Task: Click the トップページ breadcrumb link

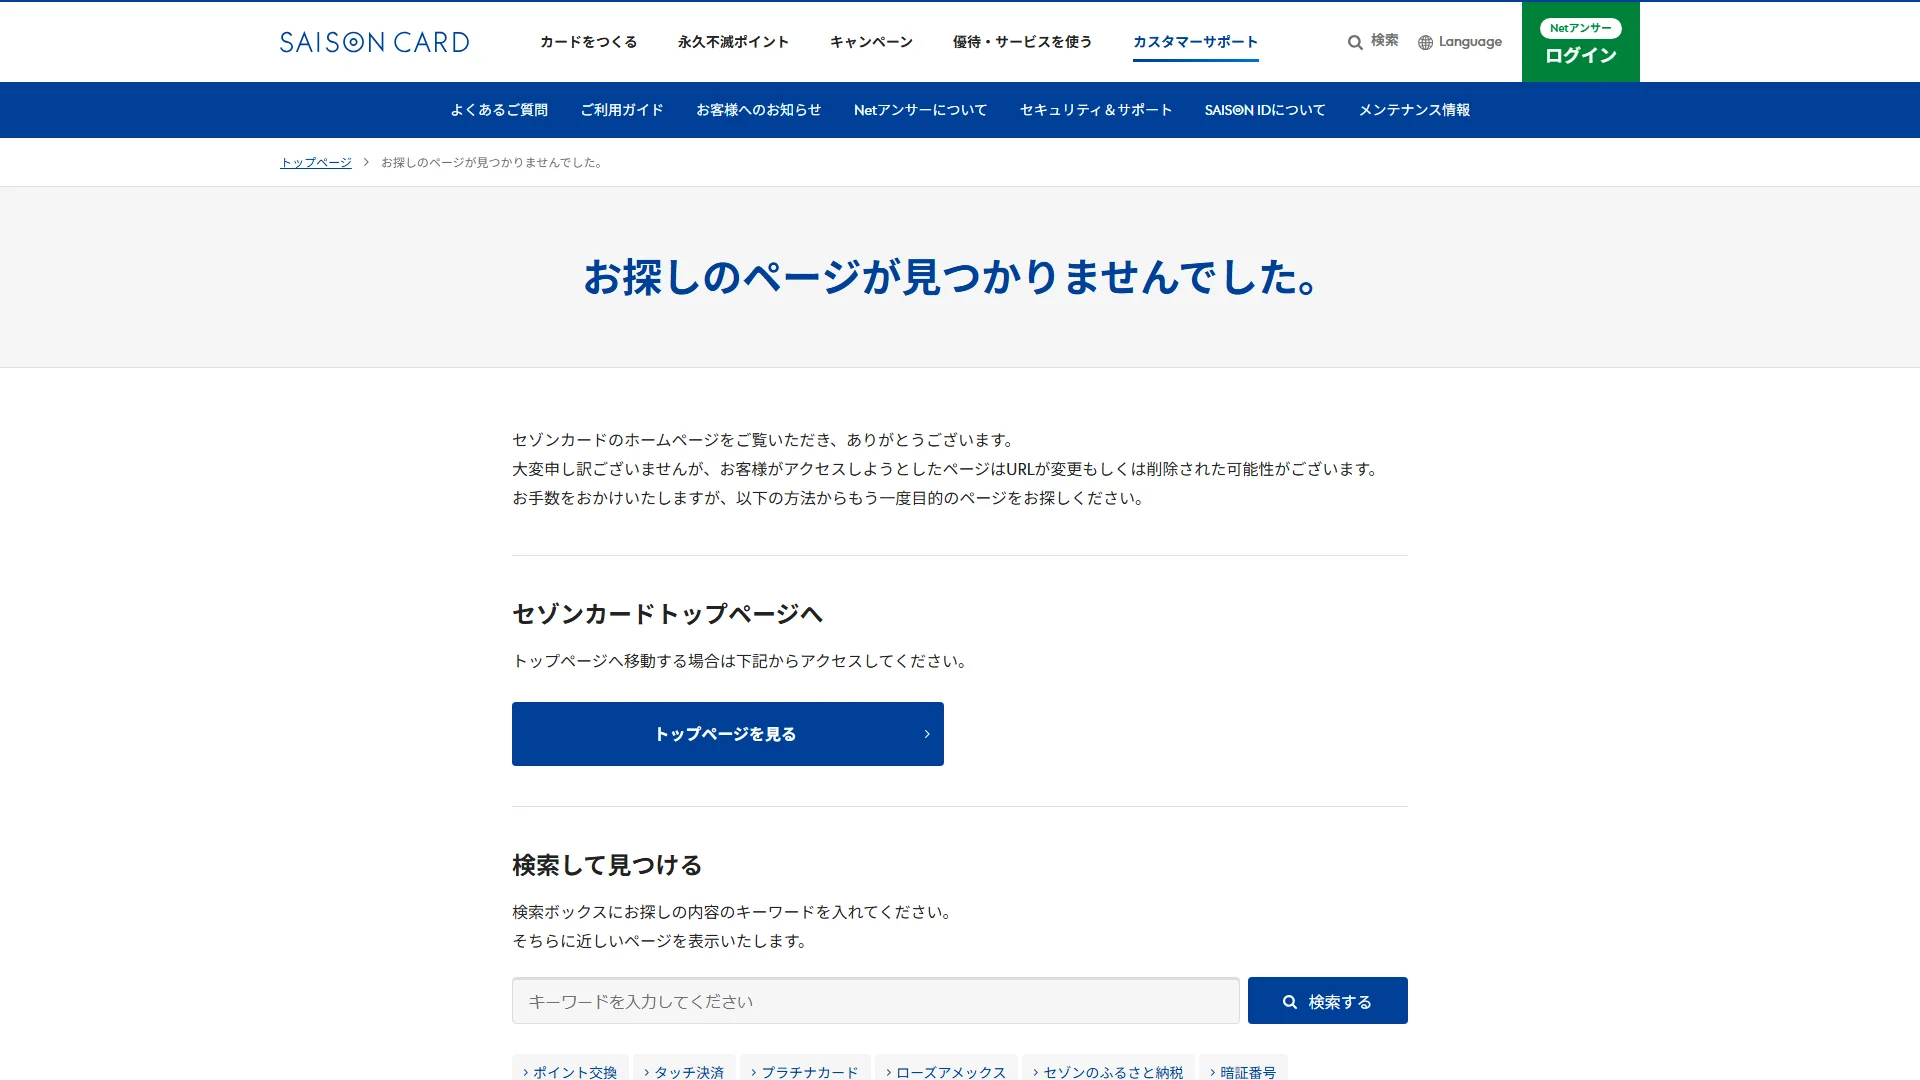Action: coord(316,162)
